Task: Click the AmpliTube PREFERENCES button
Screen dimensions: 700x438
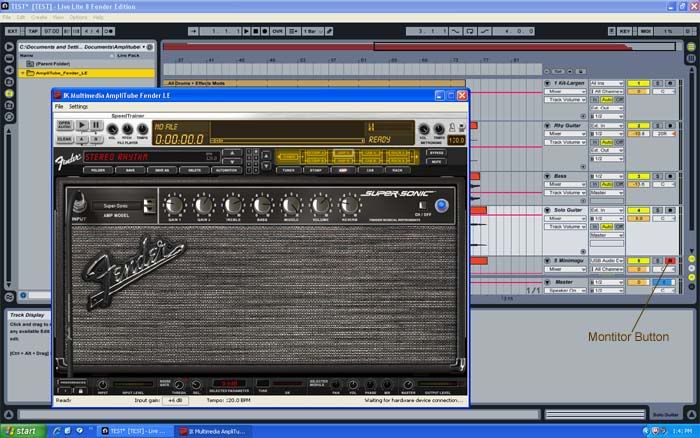Action: coord(72,383)
